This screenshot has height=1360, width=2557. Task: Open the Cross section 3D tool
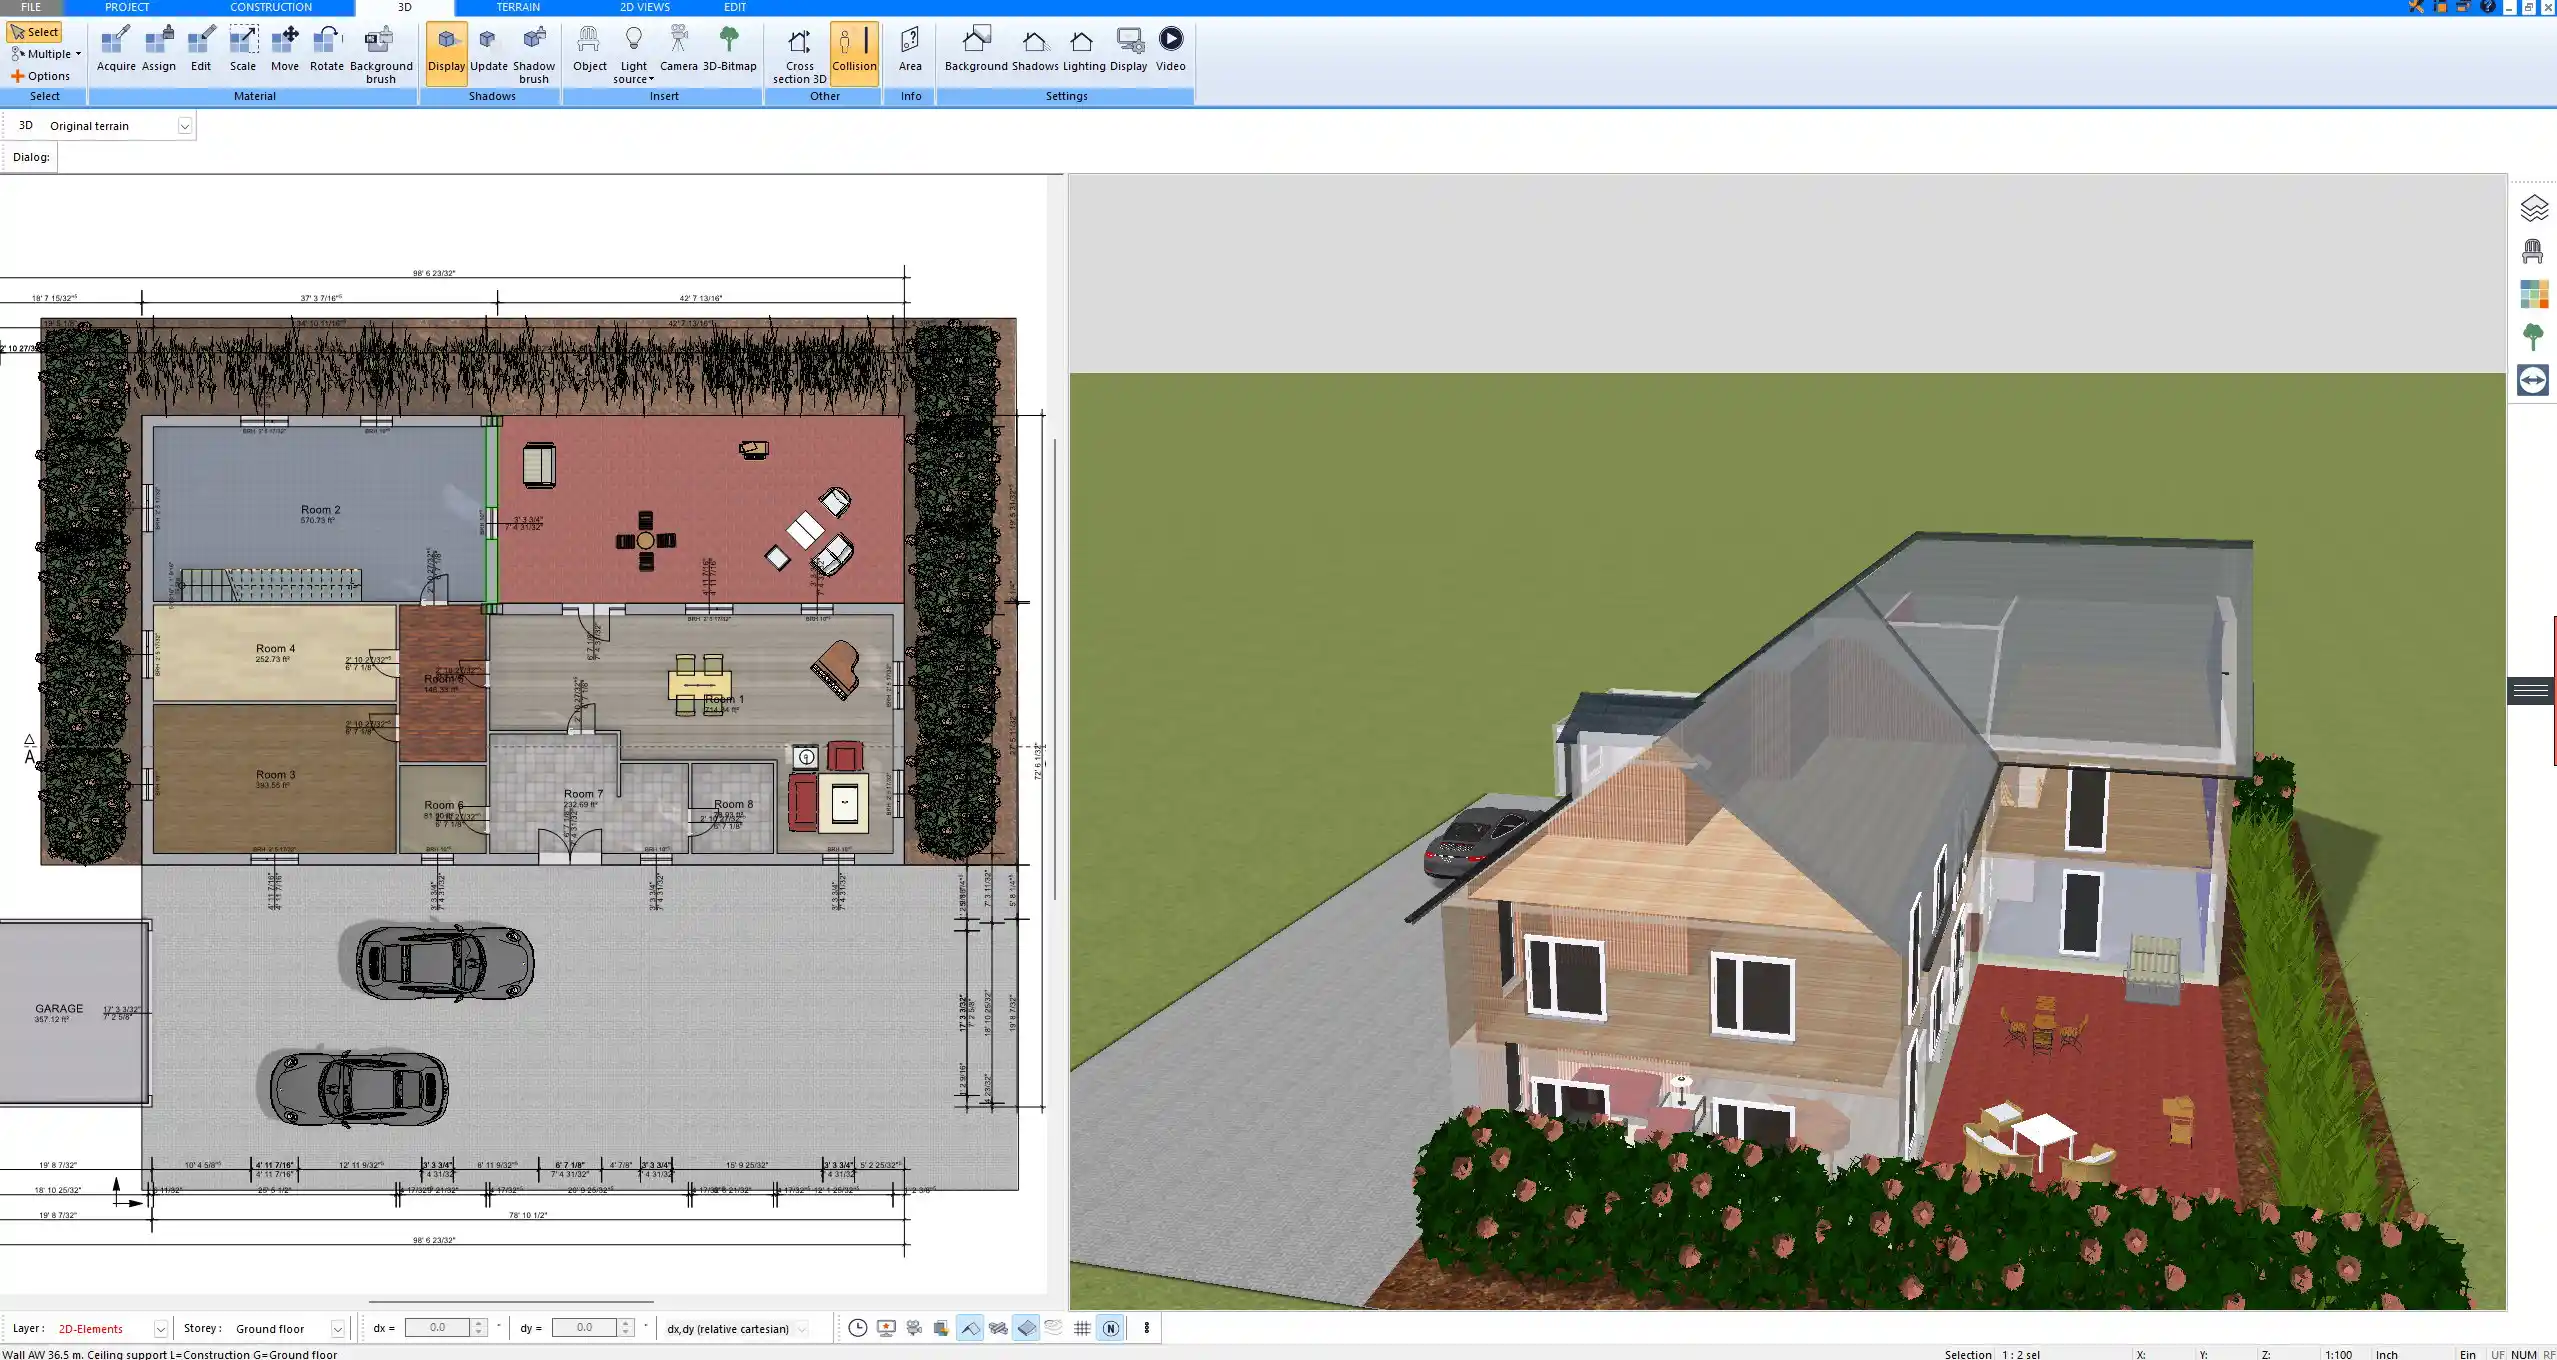pyautogui.click(x=798, y=50)
